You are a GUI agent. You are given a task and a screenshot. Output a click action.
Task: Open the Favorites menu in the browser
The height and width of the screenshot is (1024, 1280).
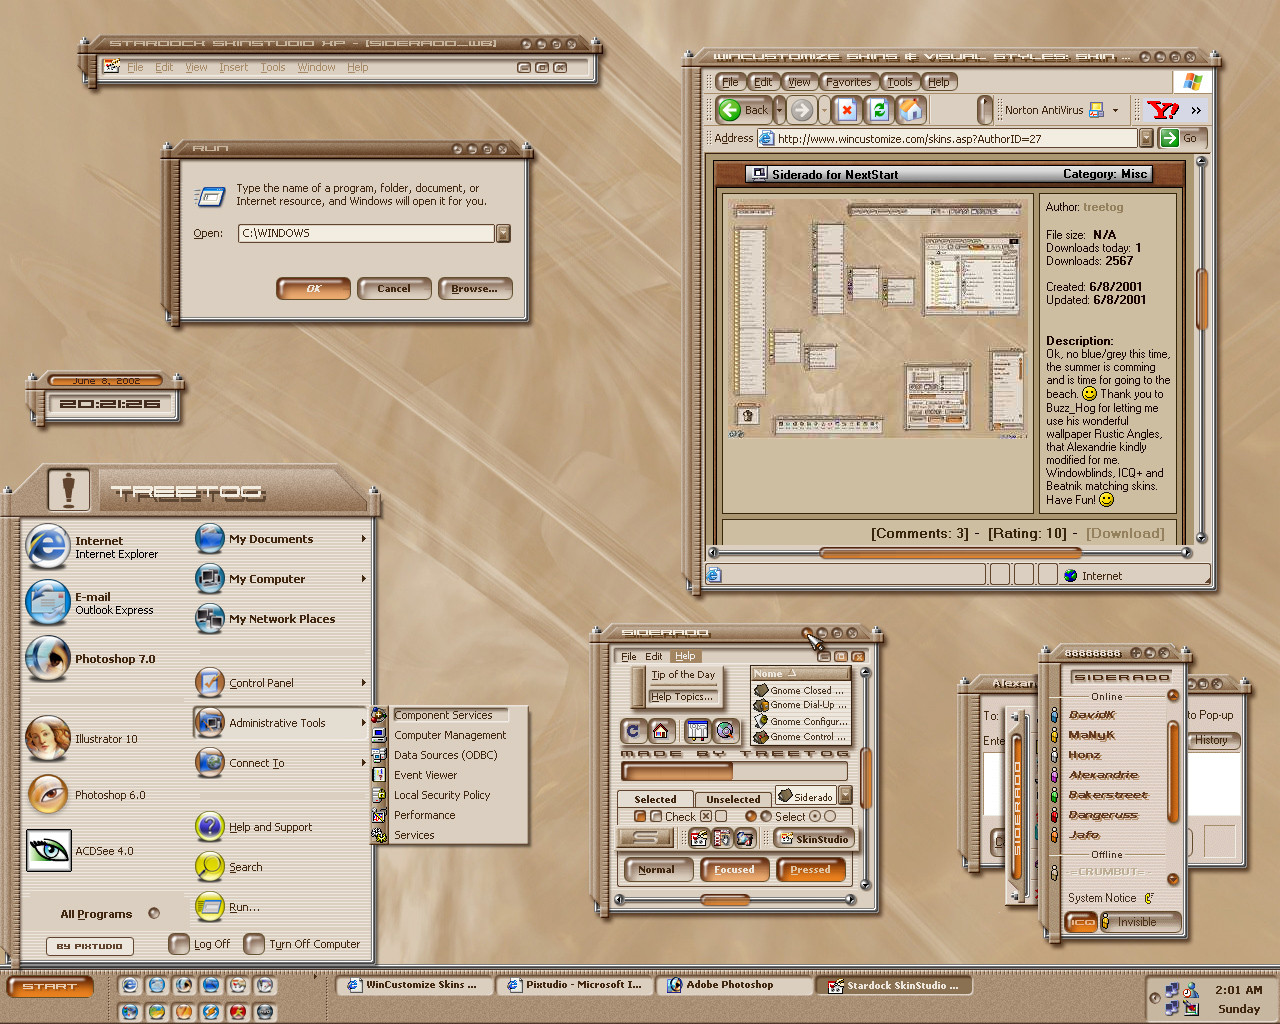click(848, 82)
